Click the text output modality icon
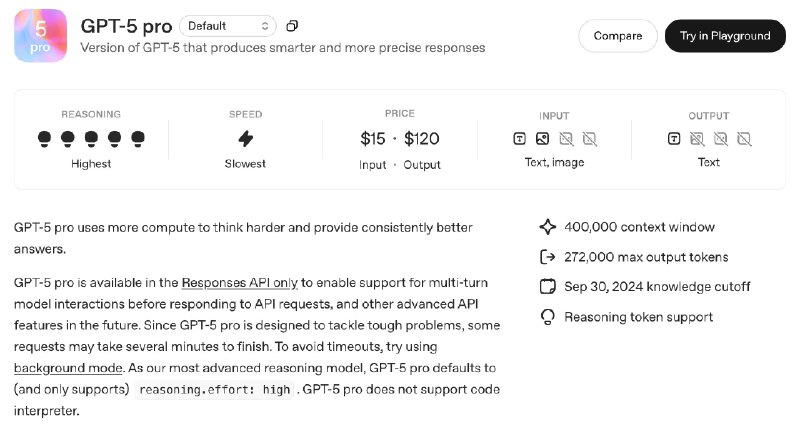 coord(674,138)
